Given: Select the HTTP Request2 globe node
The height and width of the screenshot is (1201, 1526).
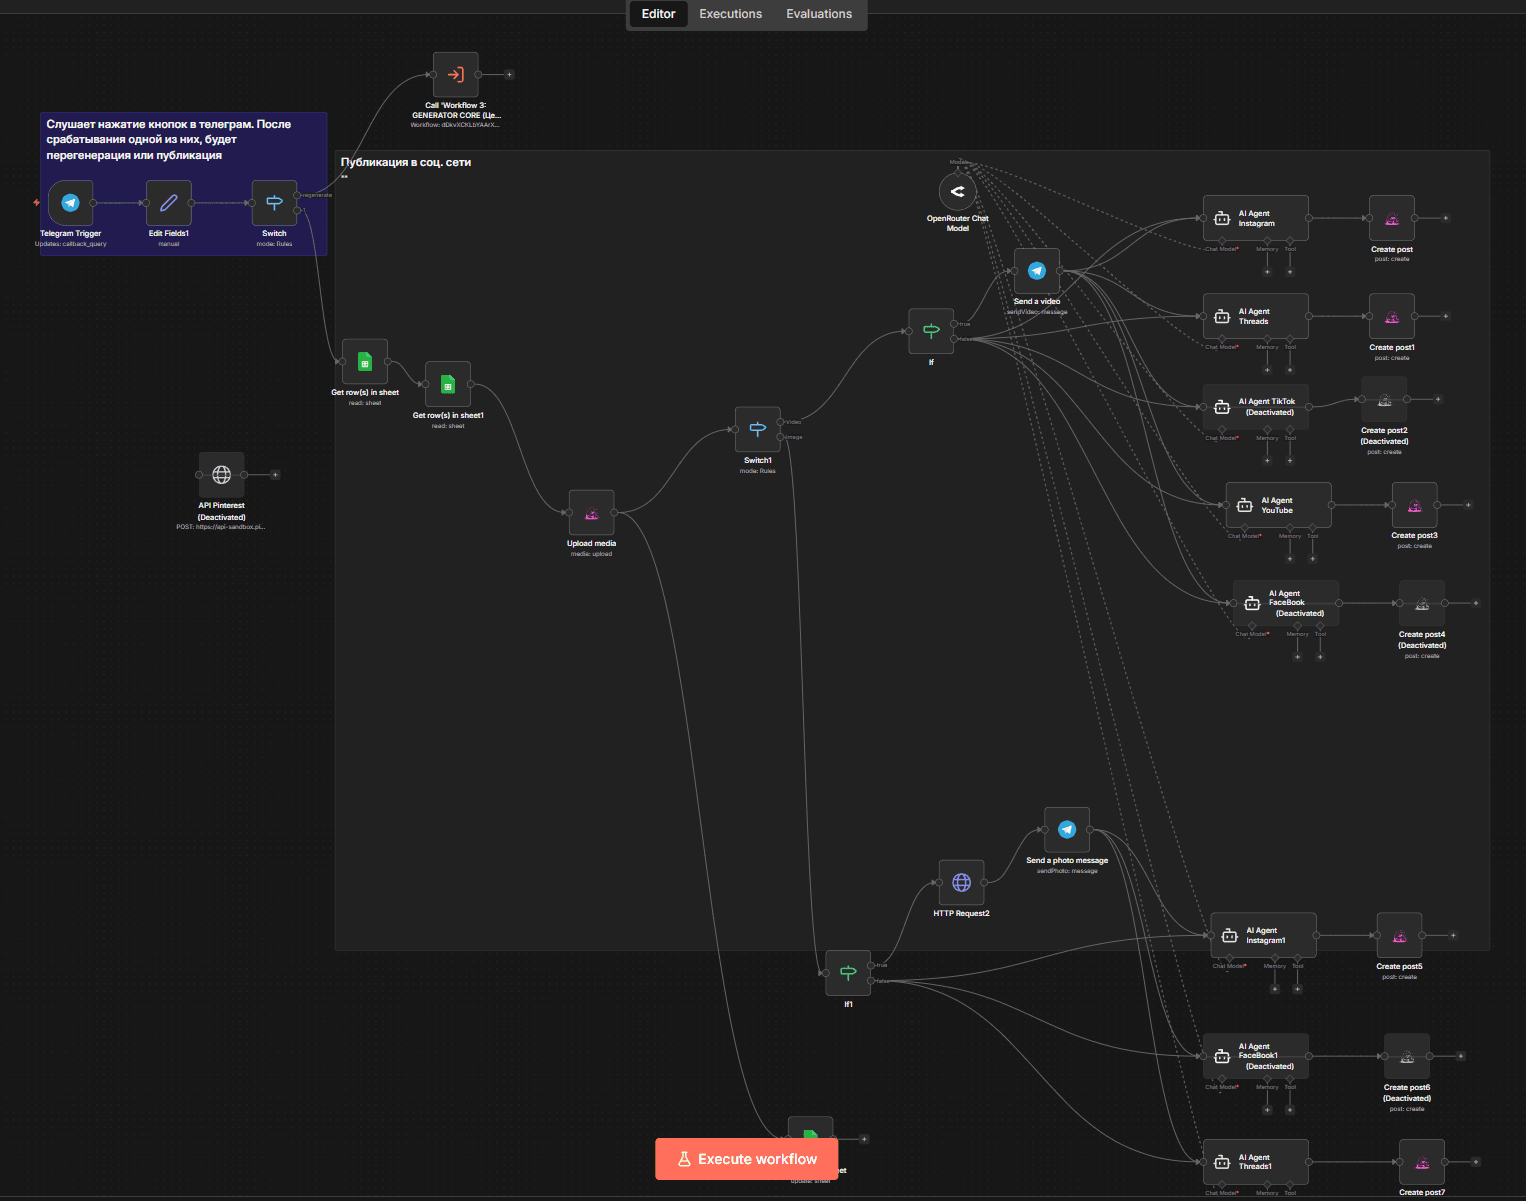Looking at the screenshot, I should [961, 882].
